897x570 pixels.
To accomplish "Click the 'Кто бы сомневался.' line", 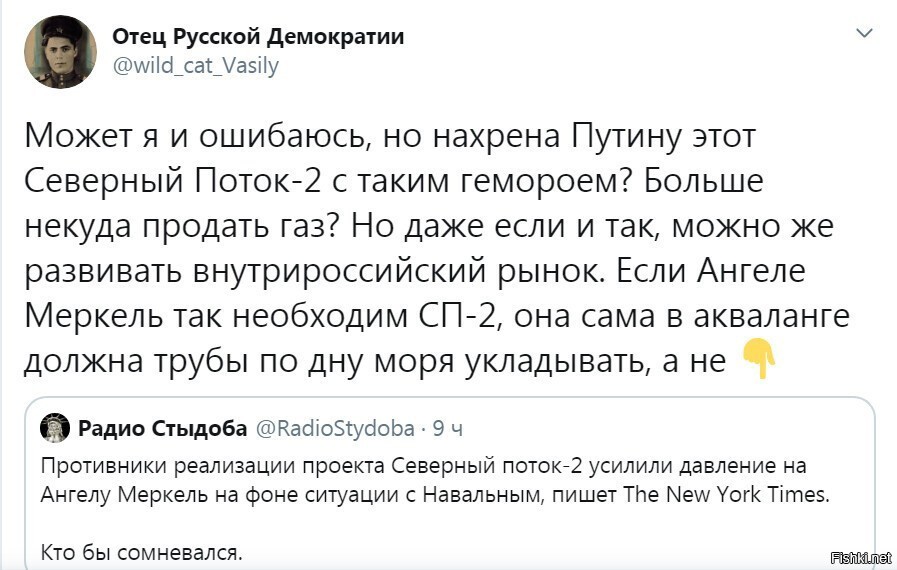I will (x=142, y=553).
